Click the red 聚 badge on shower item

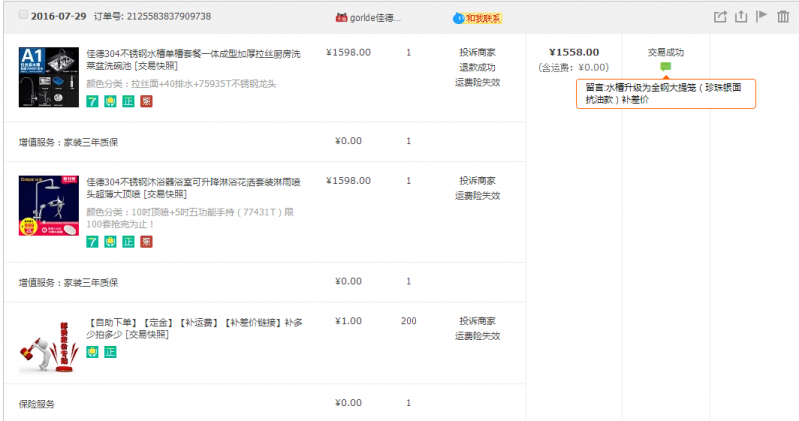[146, 241]
